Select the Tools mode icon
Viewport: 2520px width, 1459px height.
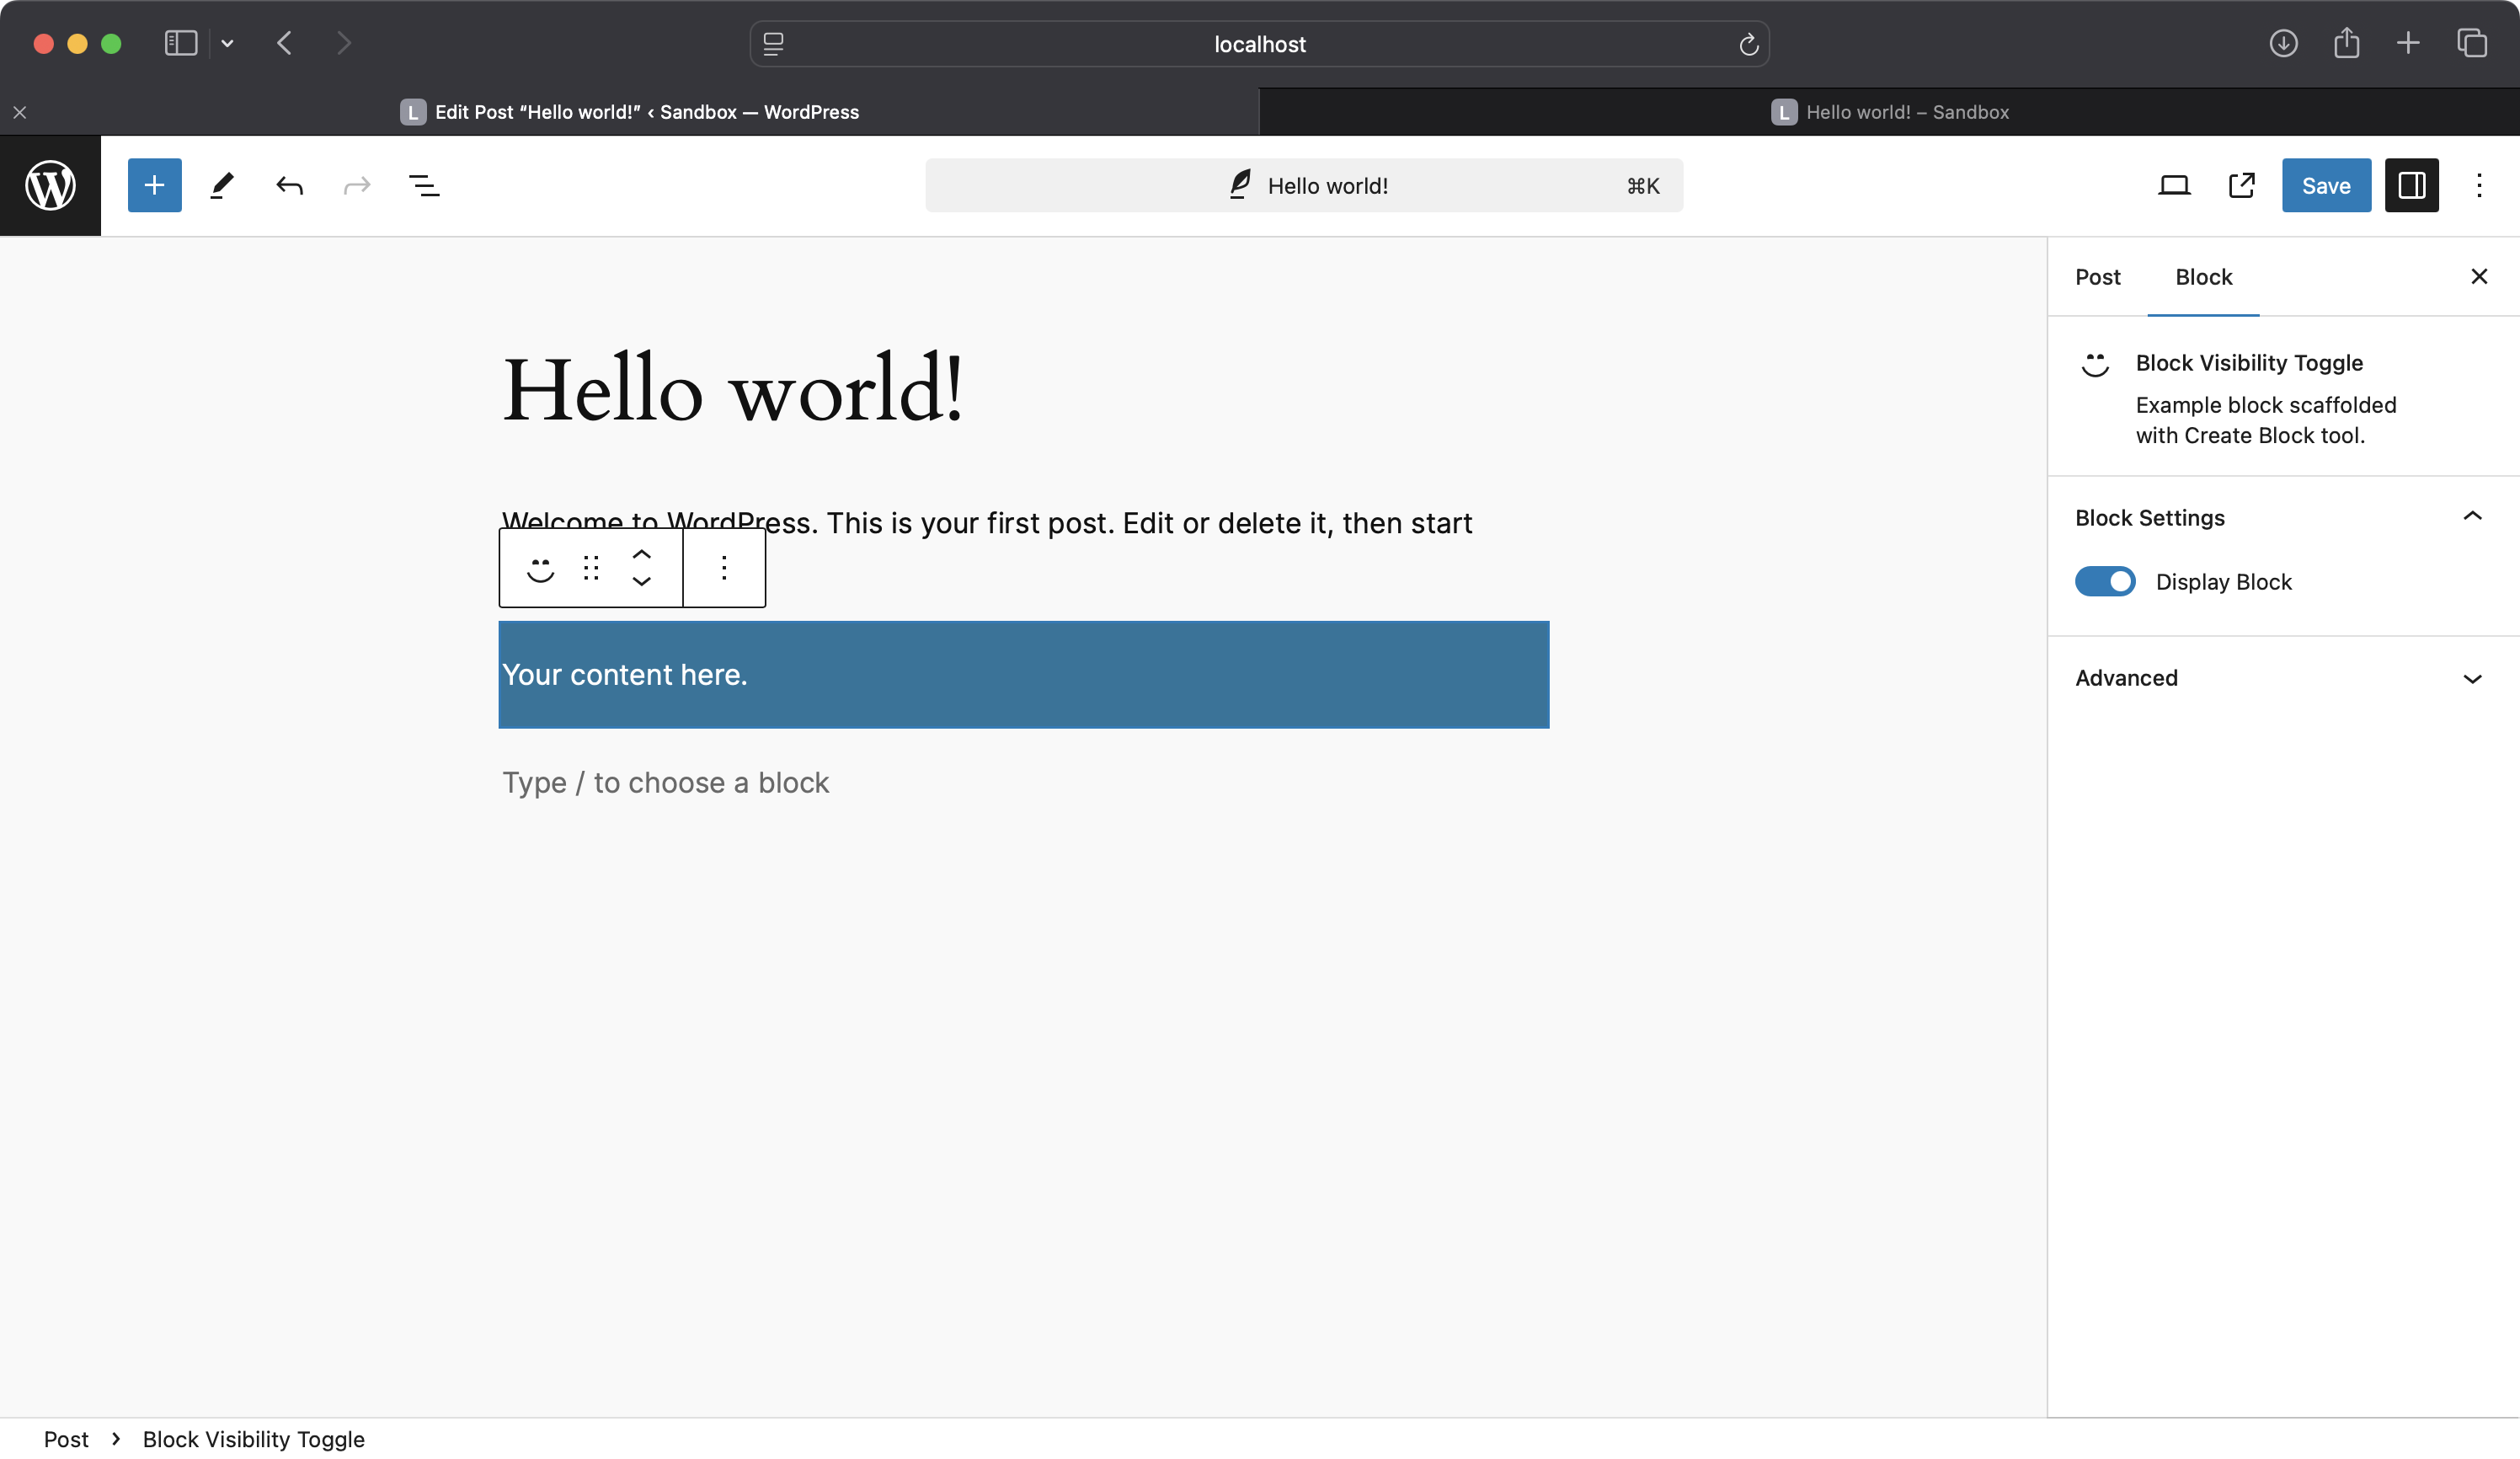pyautogui.click(x=221, y=186)
